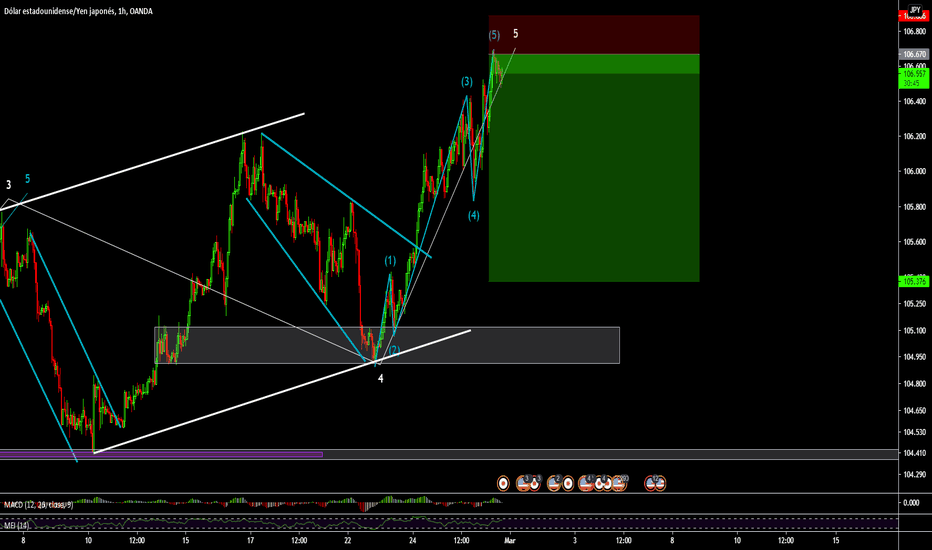The height and width of the screenshot is (550, 932).
Task: Click the 106.000 level on price axis
Action: coord(914,171)
